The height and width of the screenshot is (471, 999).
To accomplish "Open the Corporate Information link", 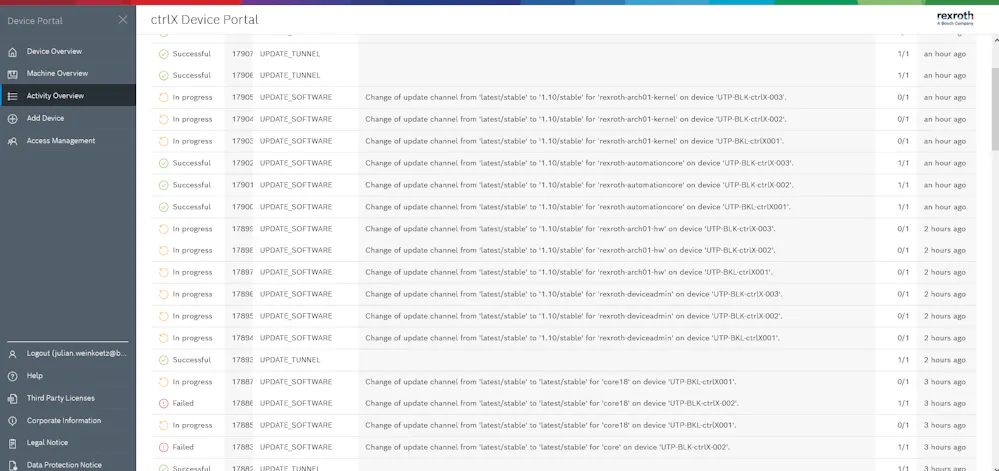I will pyautogui.click(x=64, y=420).
